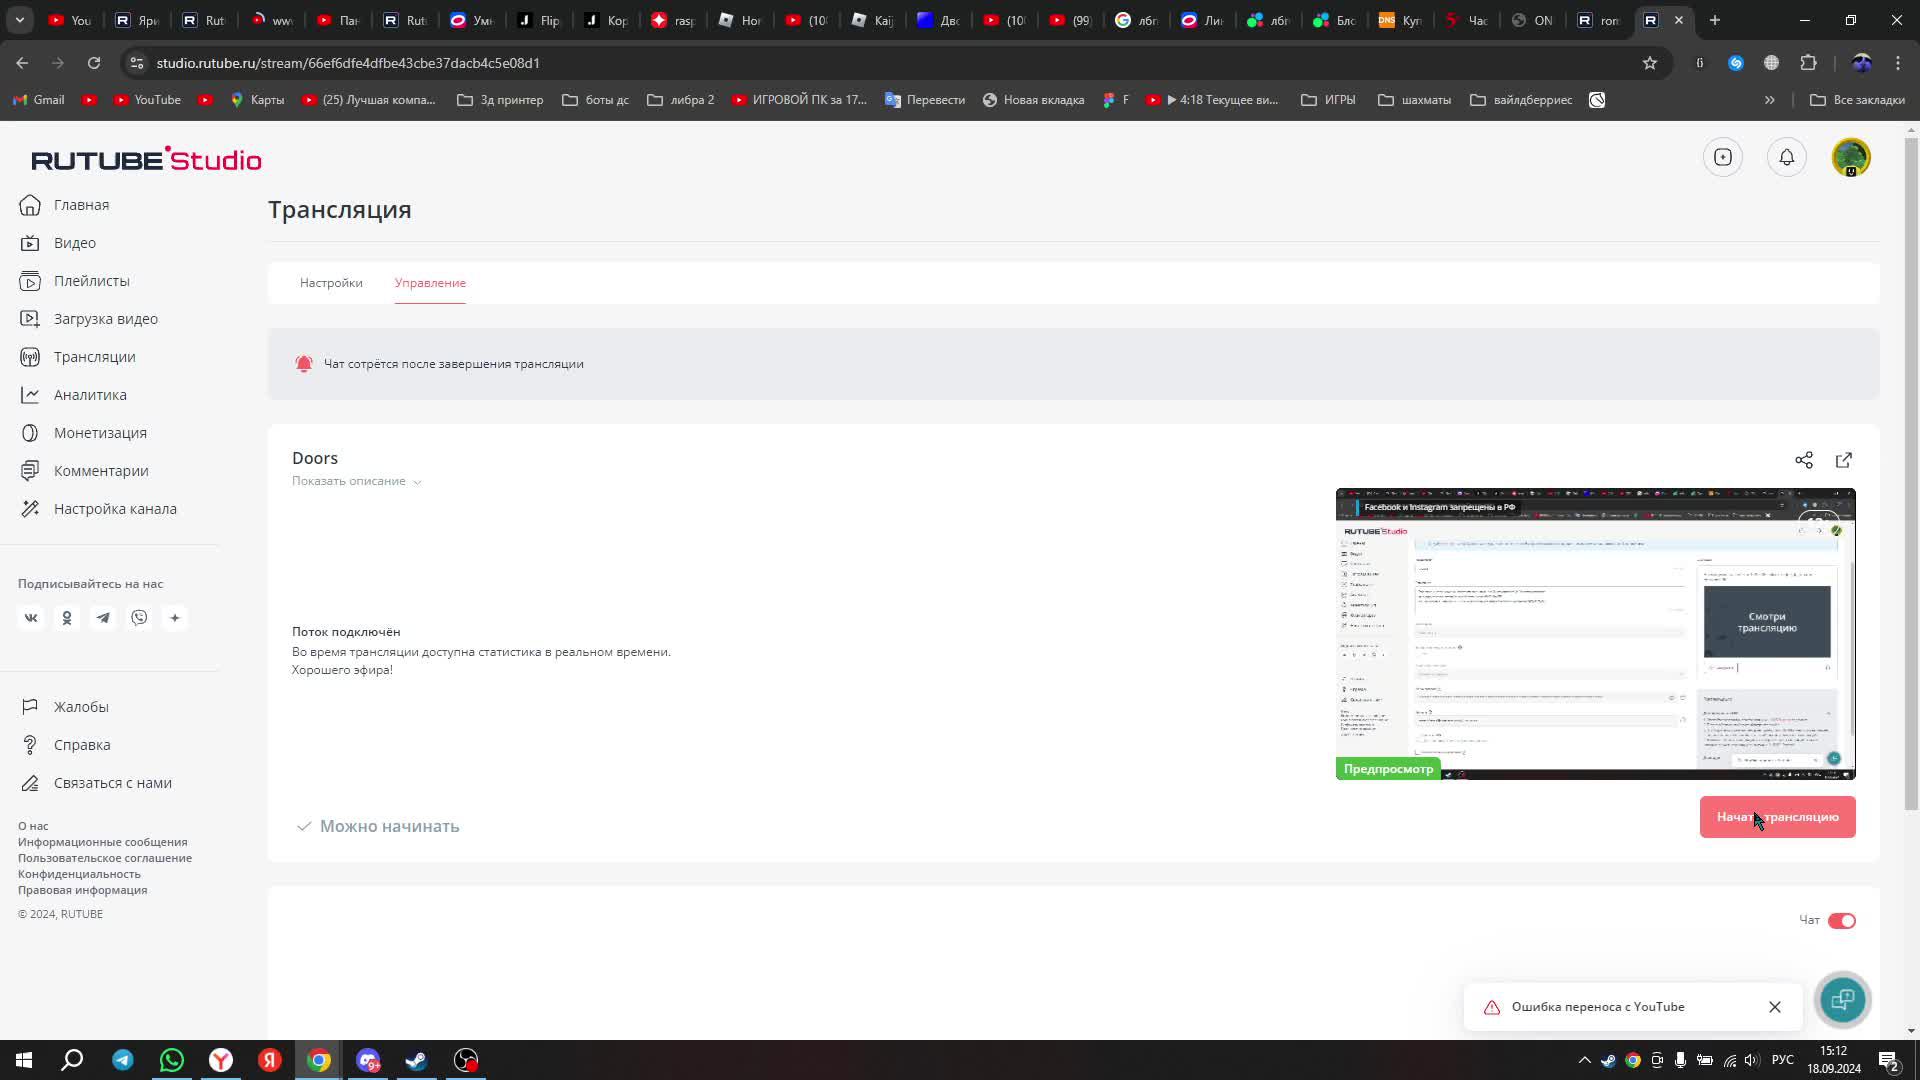Screen dimensions: 1920x1080
Task: Open the user avatar menu
Action: coord(1850,157)
